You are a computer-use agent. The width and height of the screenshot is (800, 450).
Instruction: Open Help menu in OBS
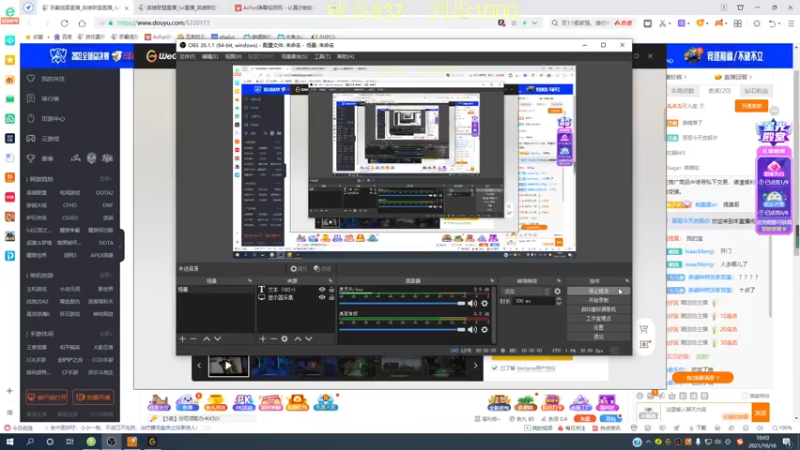click(345, 57)
